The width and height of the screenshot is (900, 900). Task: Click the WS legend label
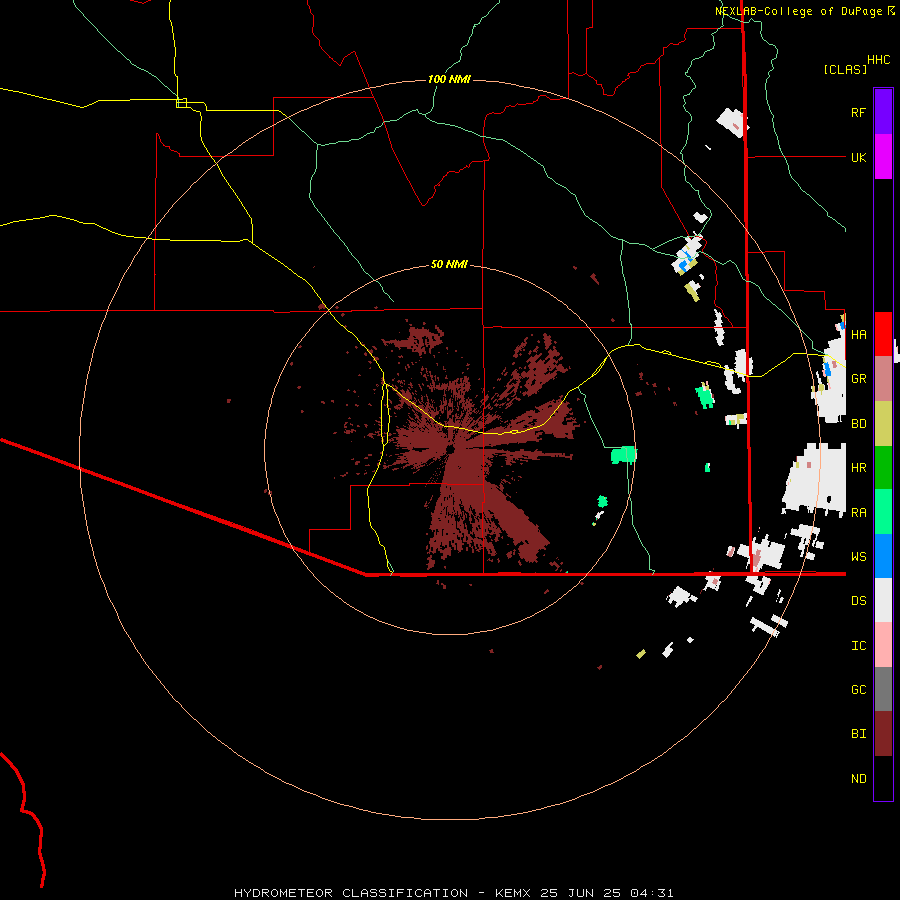point(858,557)
